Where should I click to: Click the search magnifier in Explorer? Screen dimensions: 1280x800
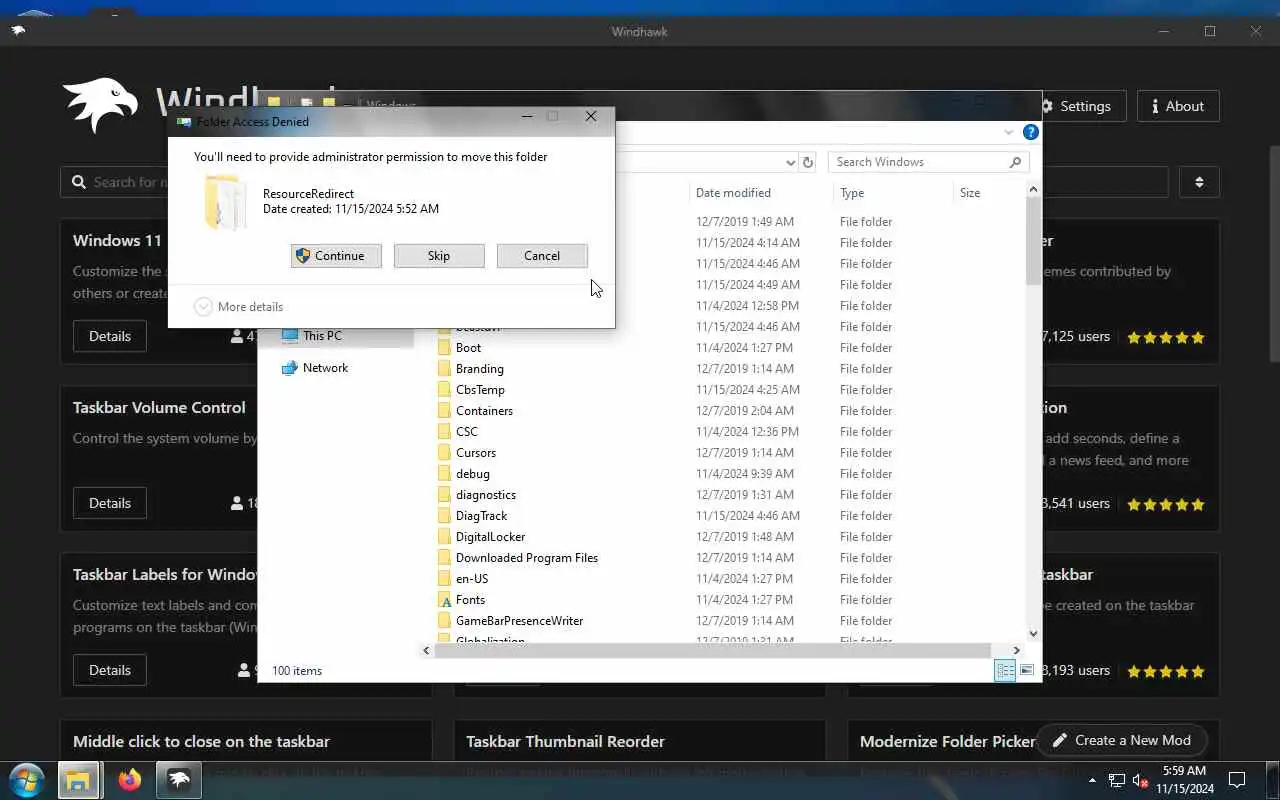[x=1016, y=162]
